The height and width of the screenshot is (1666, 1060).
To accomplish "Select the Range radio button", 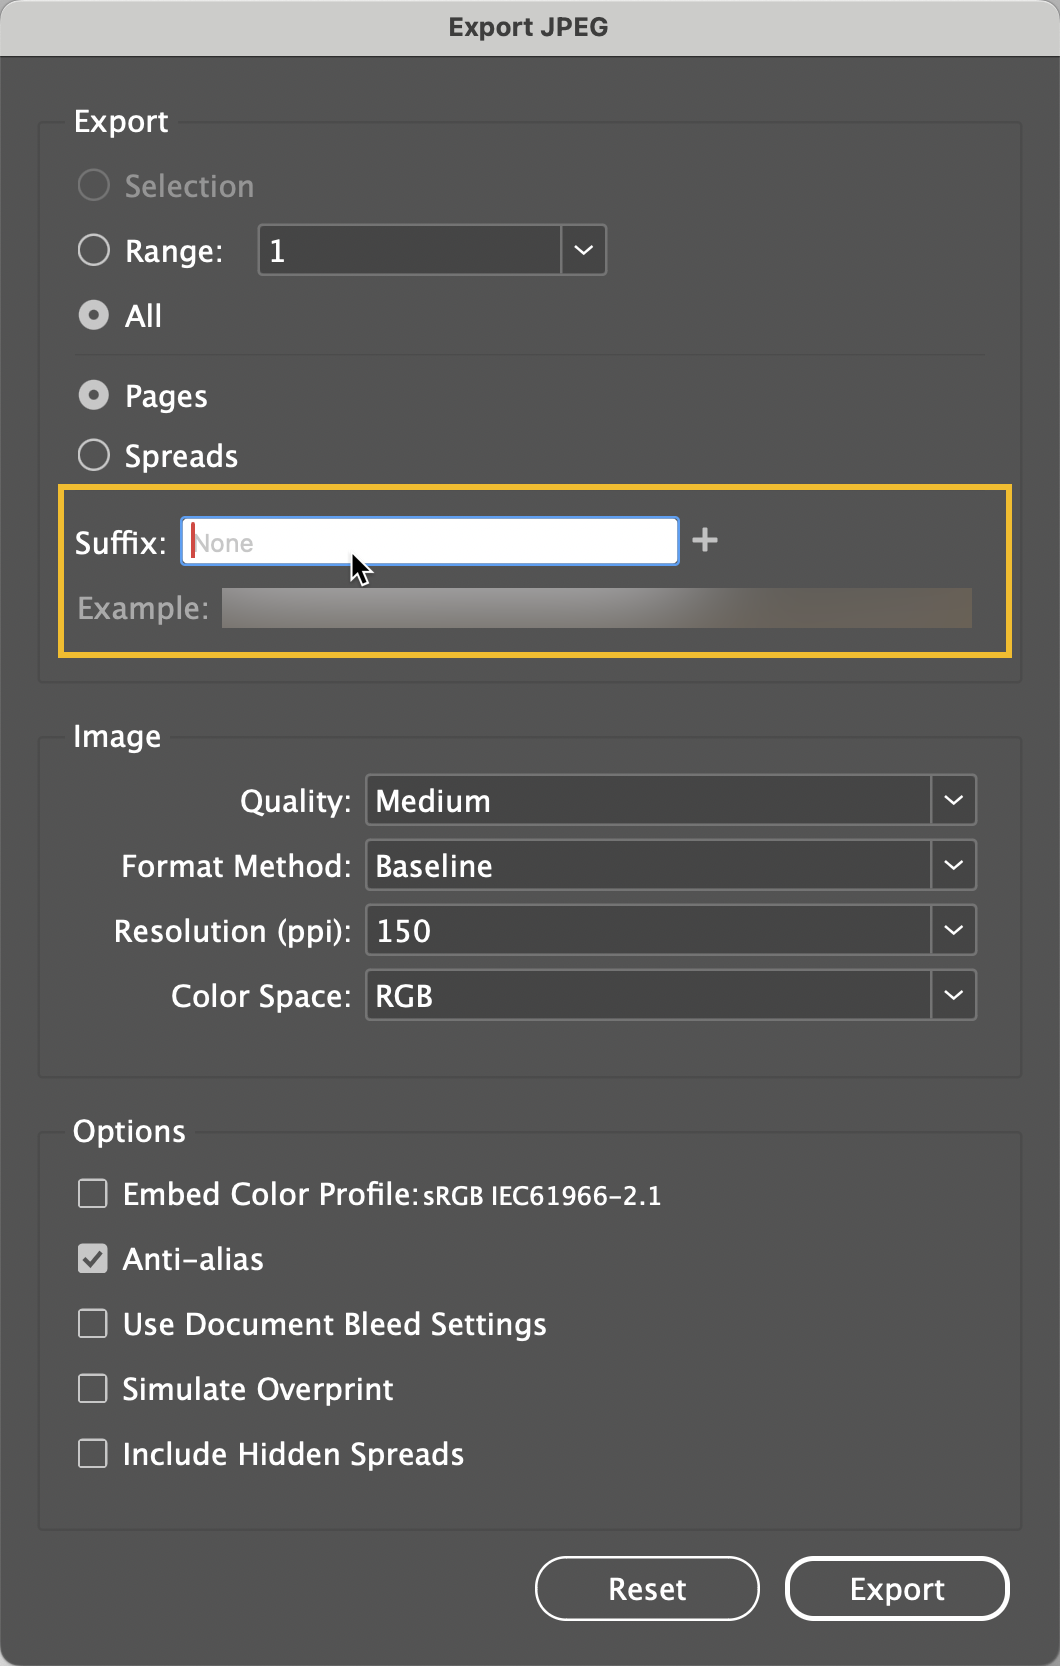I will pos(94,250).
